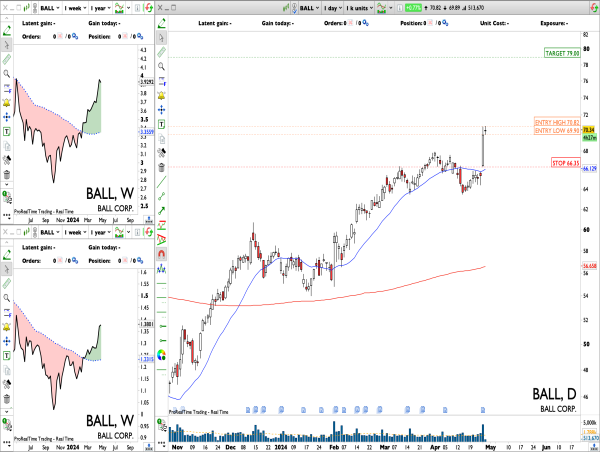
Task: Select the green arrow drawing tool
Action: 161,210
